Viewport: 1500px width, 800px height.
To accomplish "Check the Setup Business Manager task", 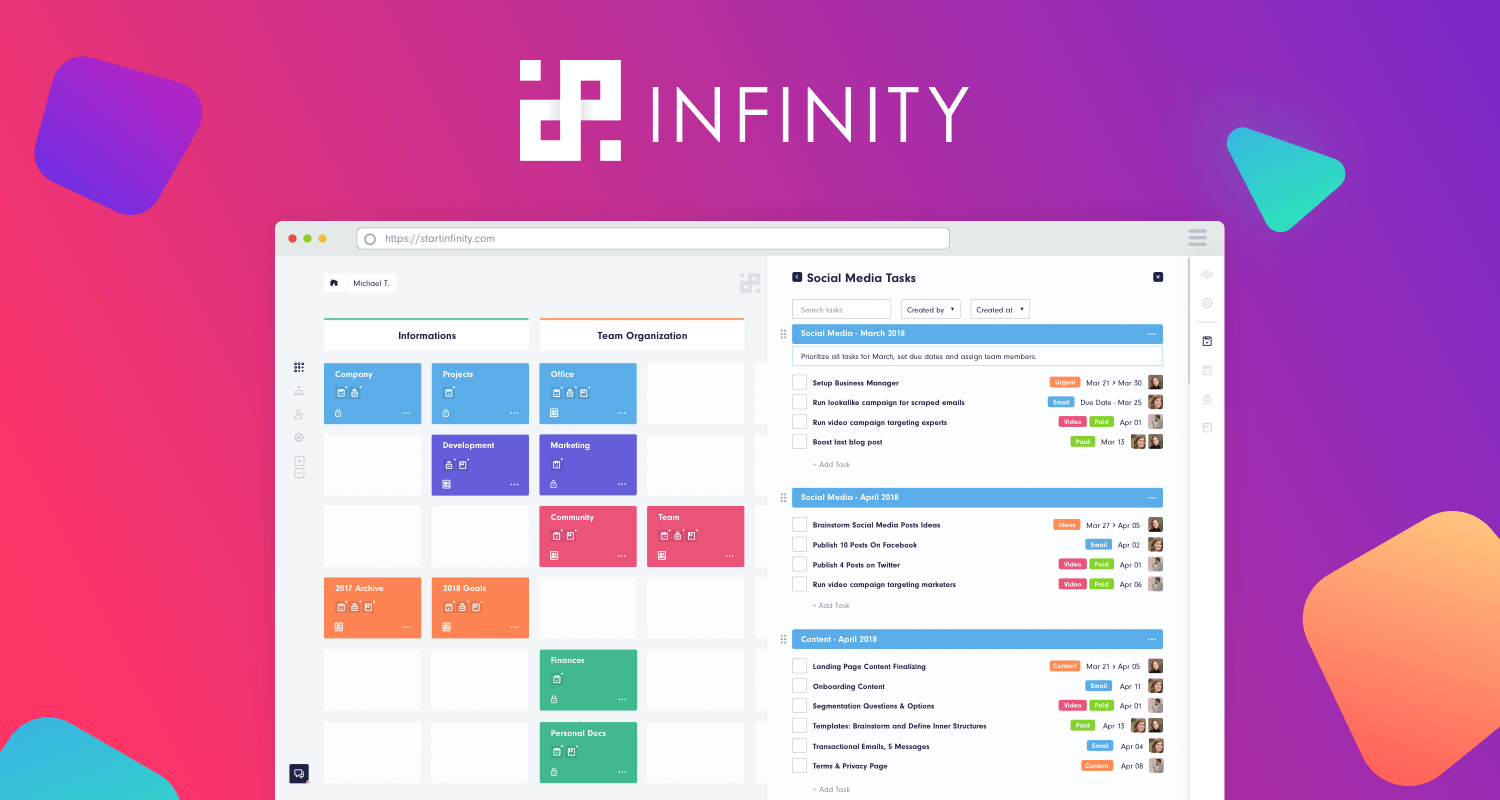I will coord(799,382).
